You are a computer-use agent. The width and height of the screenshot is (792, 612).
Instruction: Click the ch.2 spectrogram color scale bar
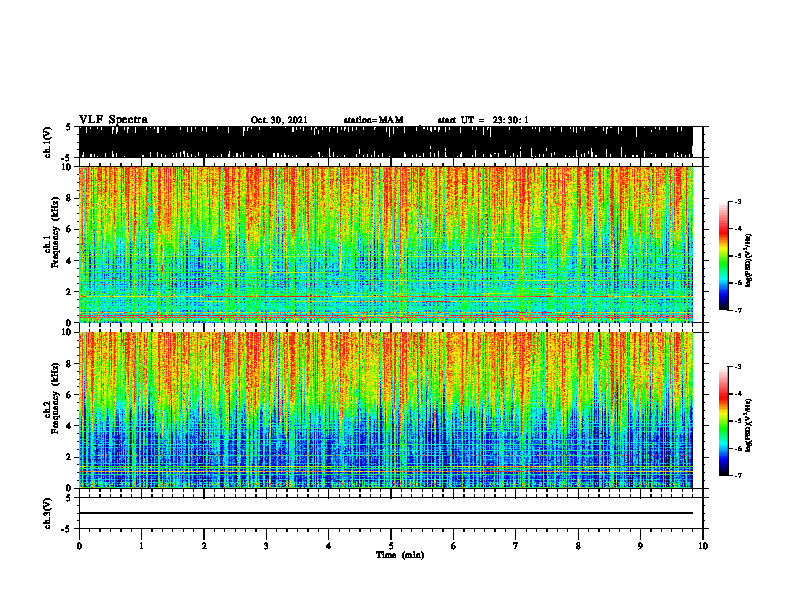coord(723,421)
